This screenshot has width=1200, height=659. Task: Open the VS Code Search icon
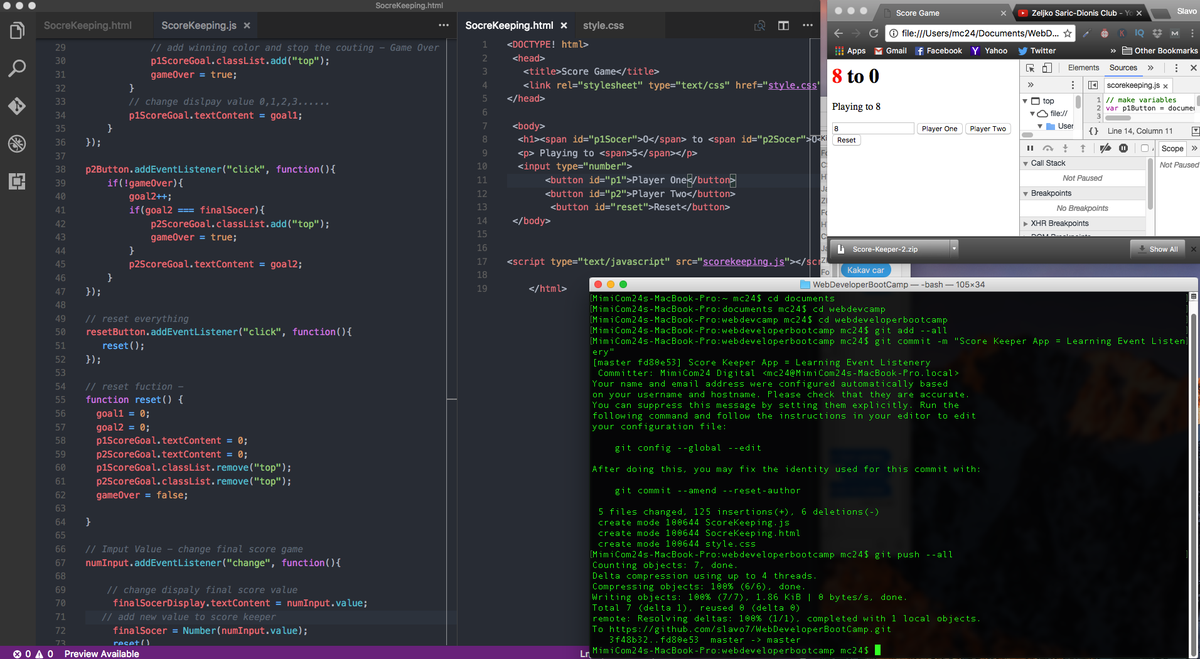pyautogui.click(x=17, y=68)
